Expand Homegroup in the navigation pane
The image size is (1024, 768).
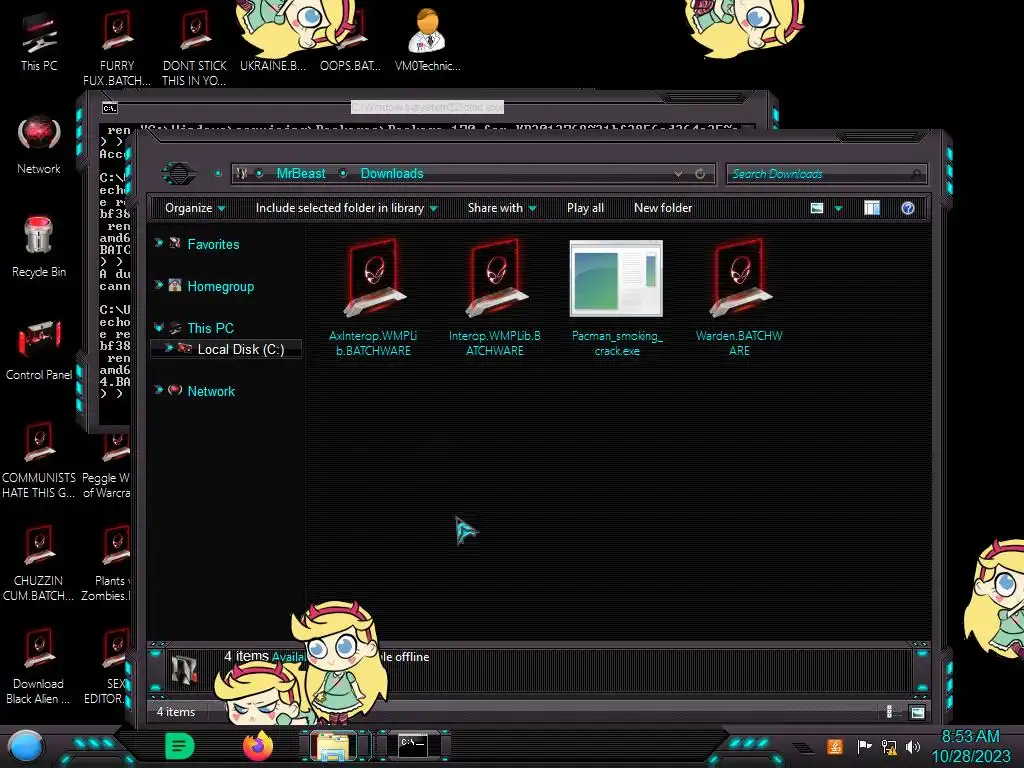[x=159, y=285]
